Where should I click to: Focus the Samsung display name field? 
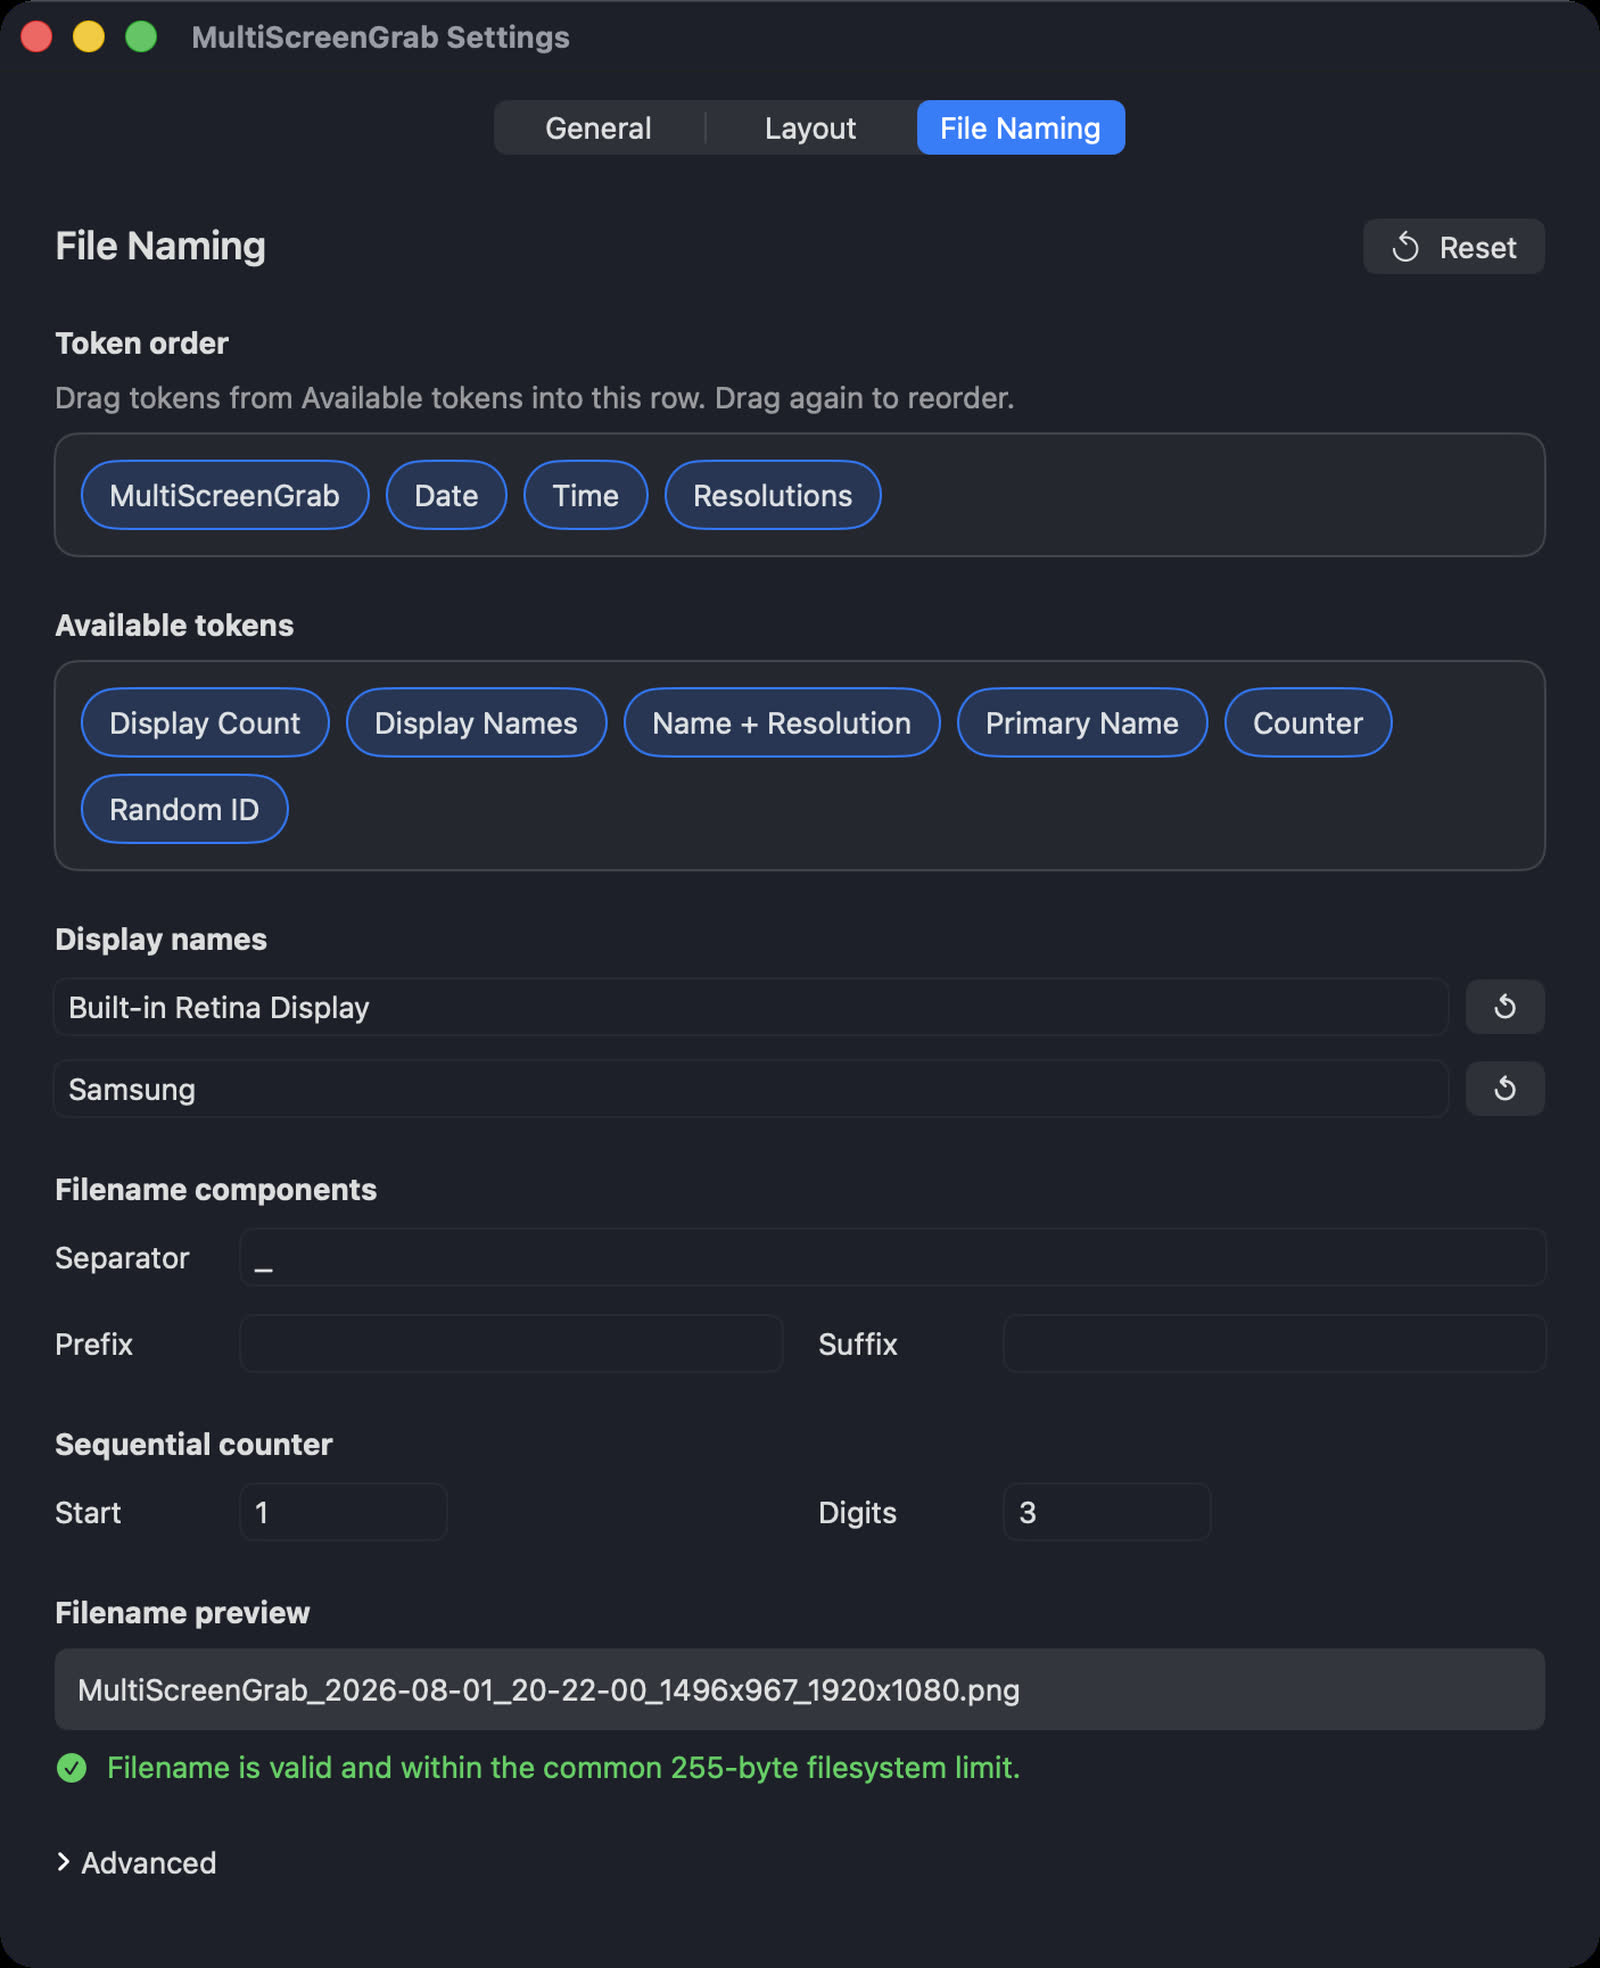pyautogui.click(x=751, y=1089)
